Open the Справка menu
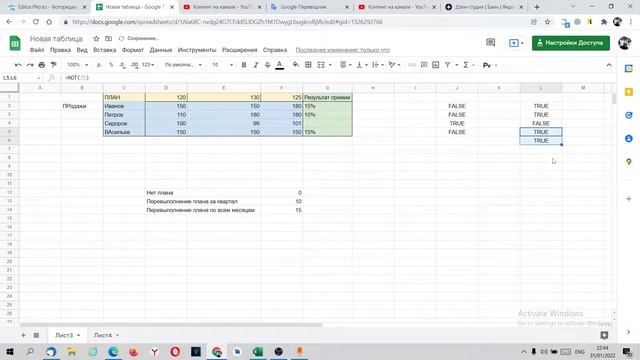The width and height of the screenshot is (640, 360). pos(275,50)
